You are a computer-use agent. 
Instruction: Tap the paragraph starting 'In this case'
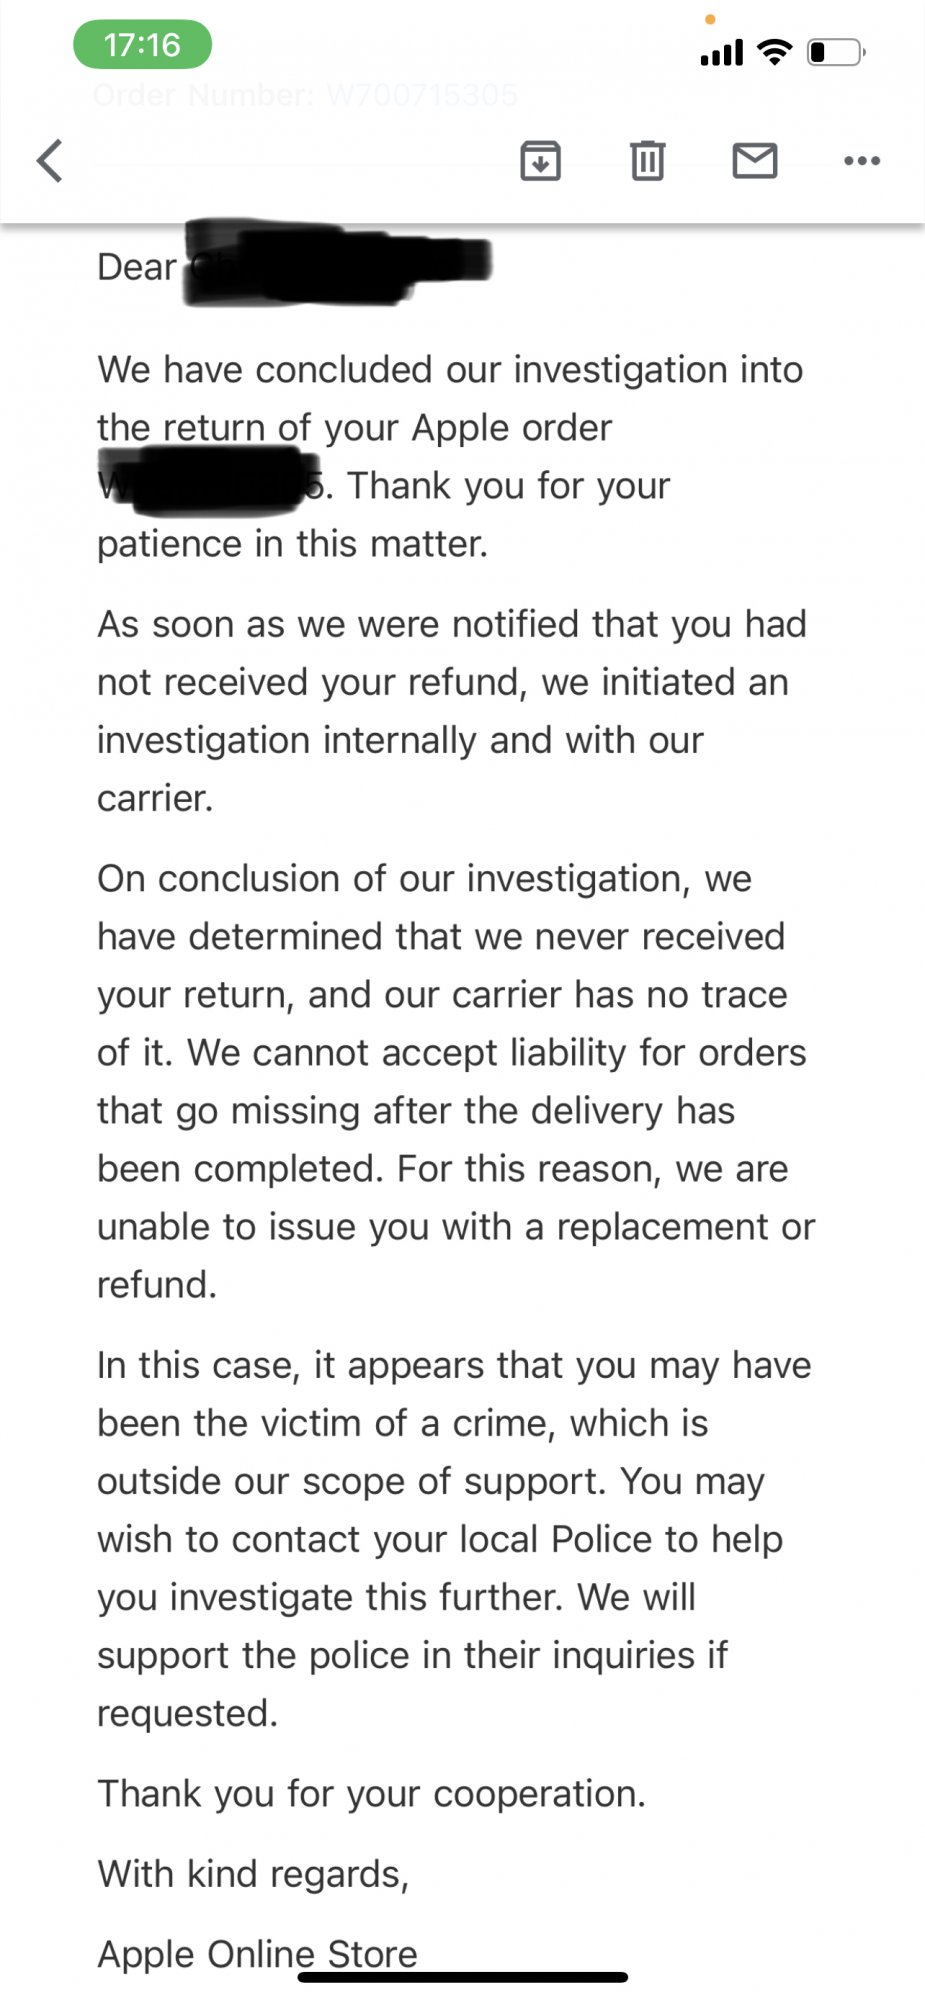(x=454, y=1539)
